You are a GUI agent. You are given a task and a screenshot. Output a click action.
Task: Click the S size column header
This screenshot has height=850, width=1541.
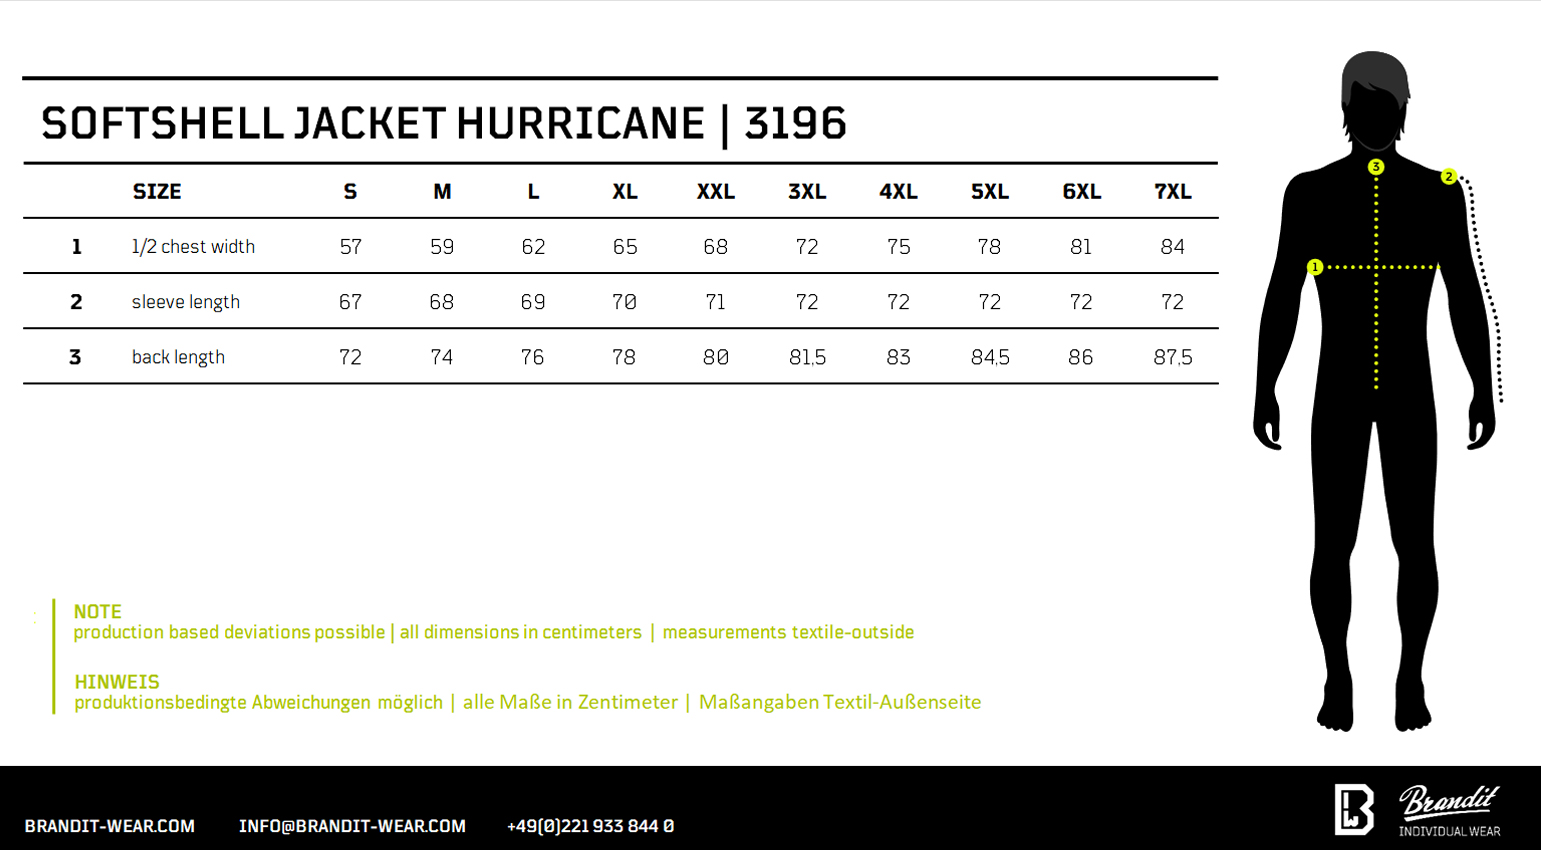pos(350,192)
